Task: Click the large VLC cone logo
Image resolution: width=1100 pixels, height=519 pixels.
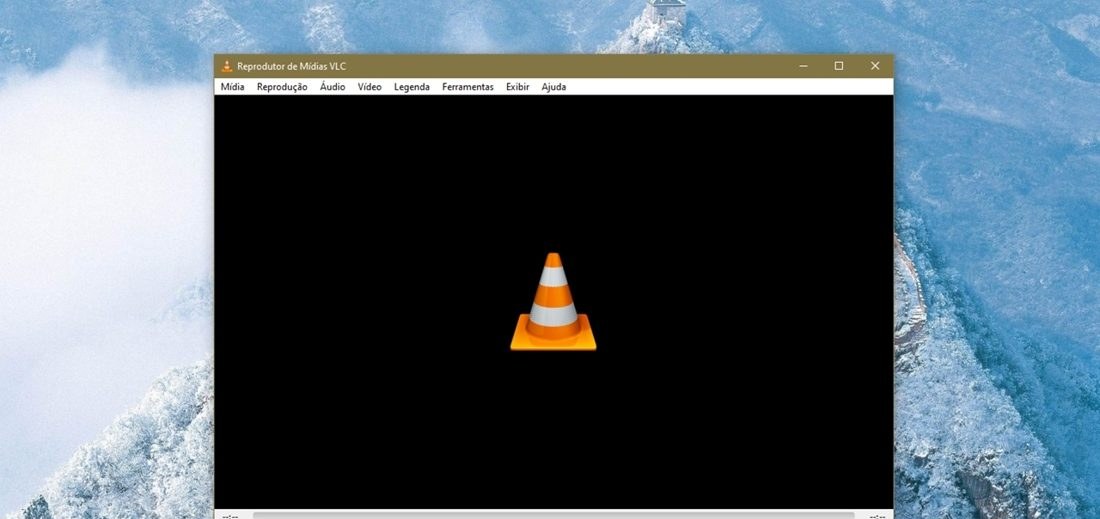Action: tap(553, 302)
